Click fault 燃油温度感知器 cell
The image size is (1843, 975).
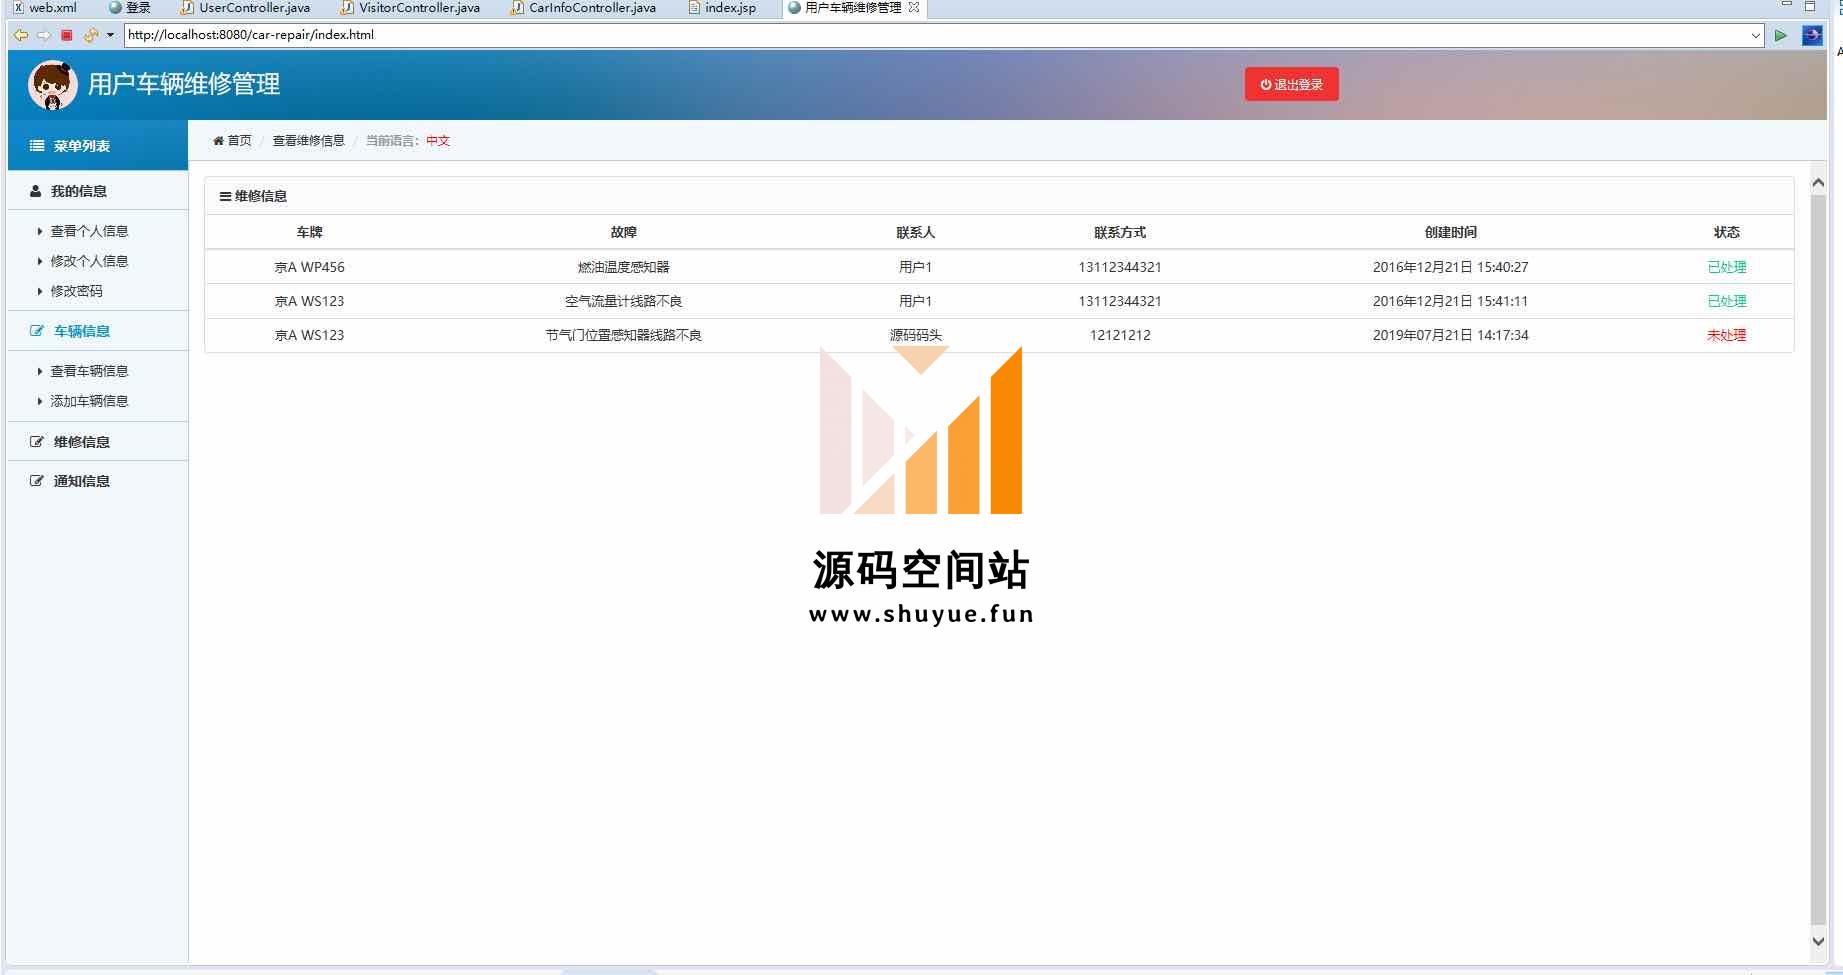point(623,267)
